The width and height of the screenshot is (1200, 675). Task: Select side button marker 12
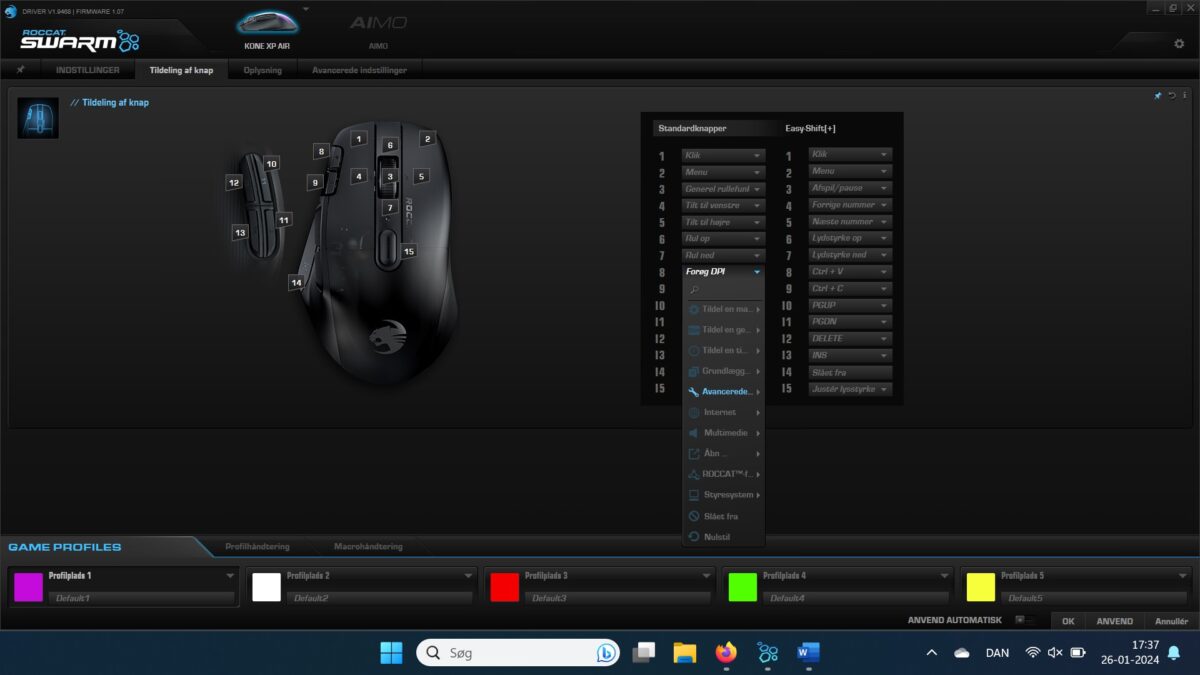point(234,183)
